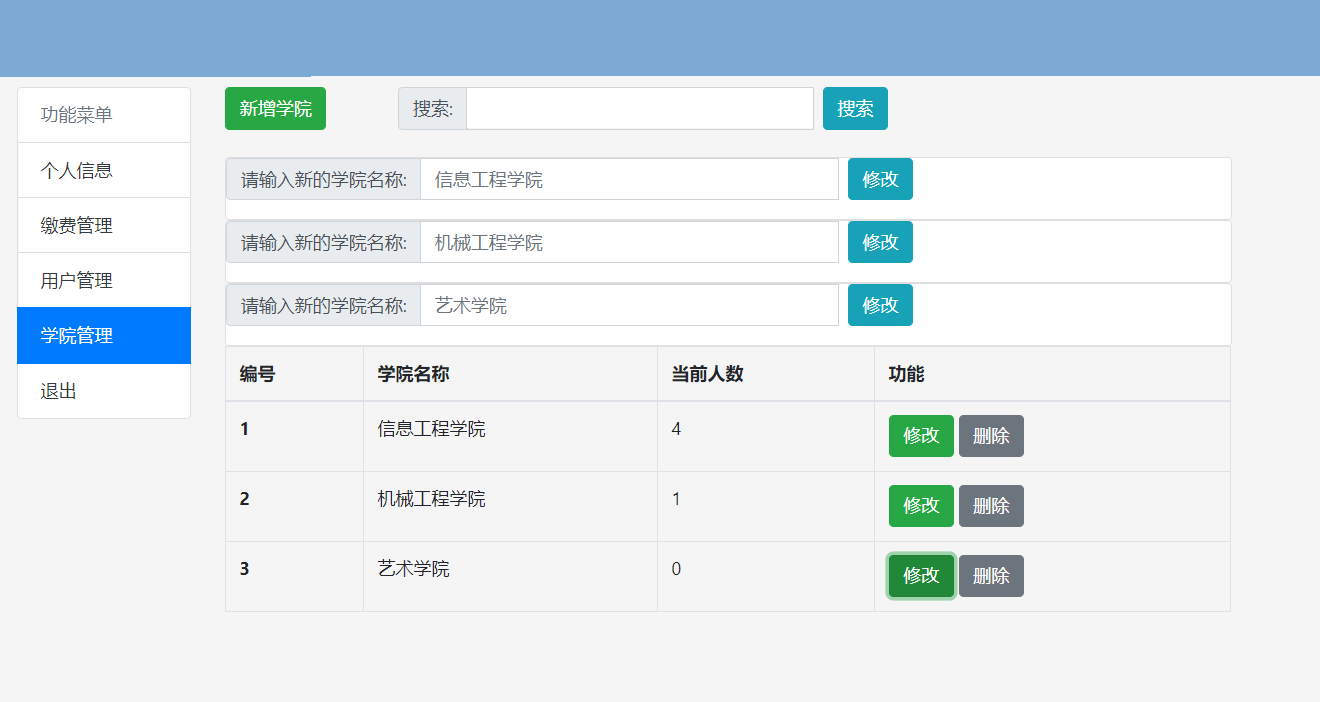Screen dimensions: 1320x702
Task: Click the 功能菜单 sidebar header
Action: pos(104,115)
